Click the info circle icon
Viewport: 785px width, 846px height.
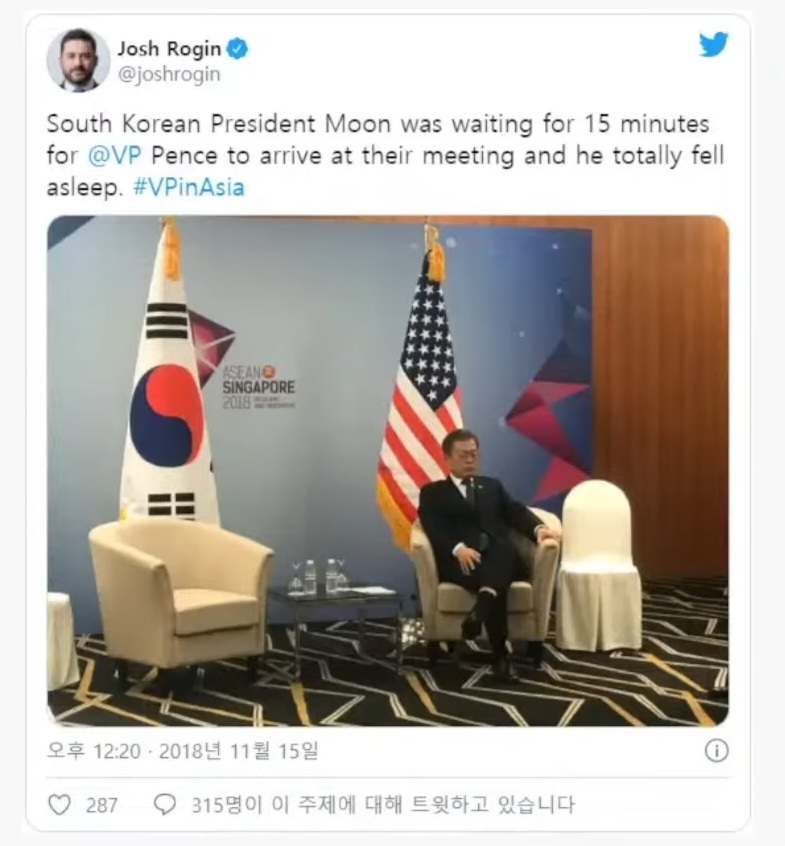[716, 751]
